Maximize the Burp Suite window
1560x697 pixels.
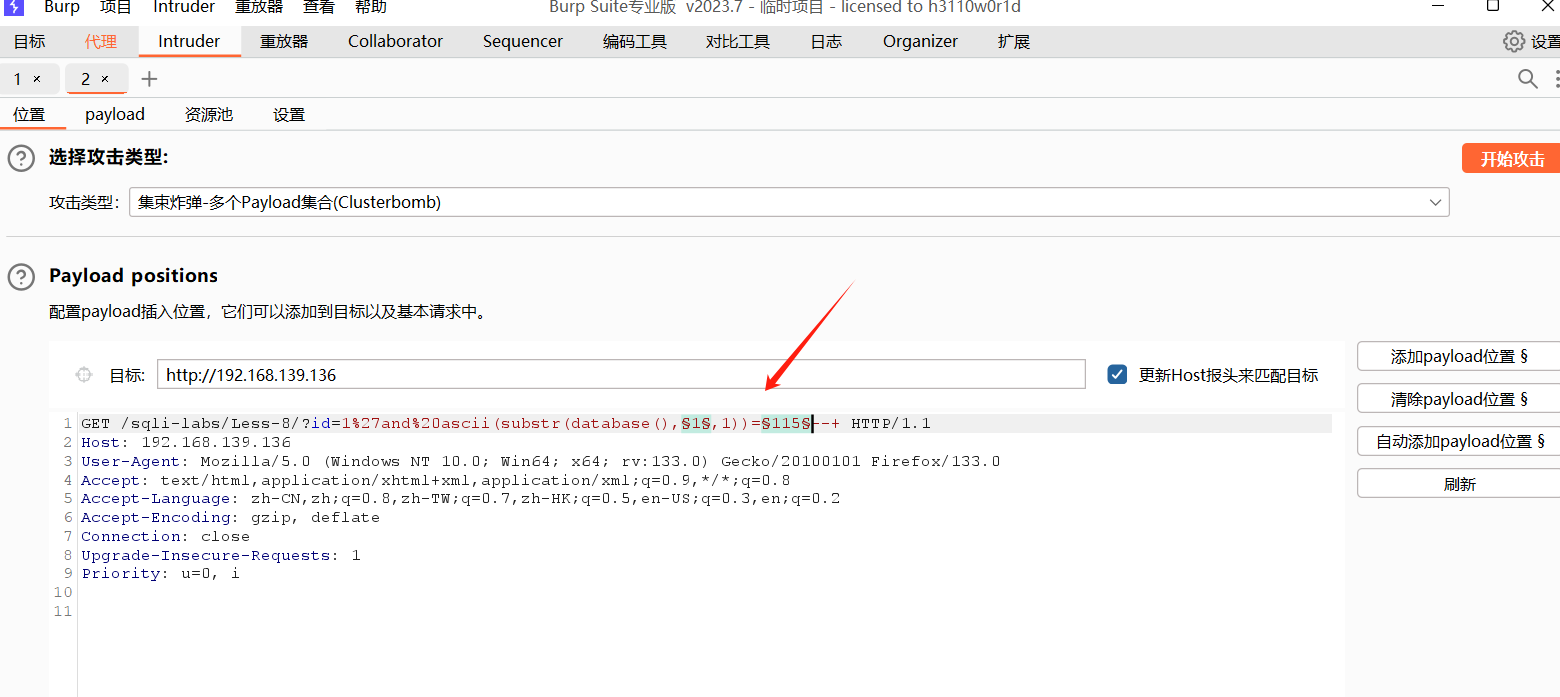click(1492, 6)
